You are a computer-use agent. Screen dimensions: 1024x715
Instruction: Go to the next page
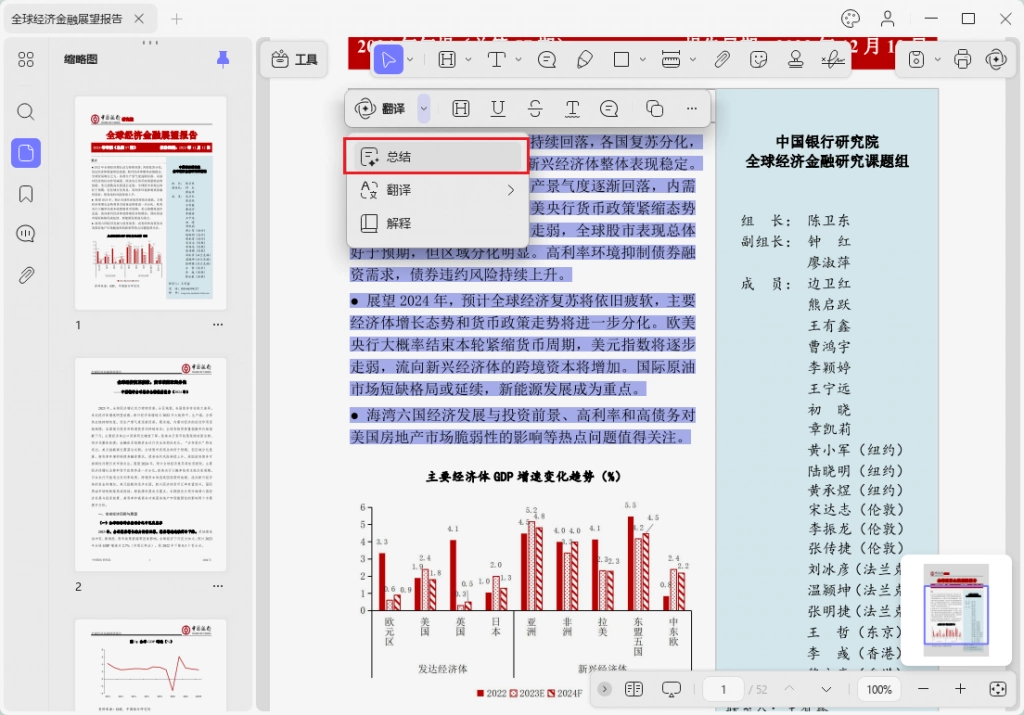click(x=826, y=689)
